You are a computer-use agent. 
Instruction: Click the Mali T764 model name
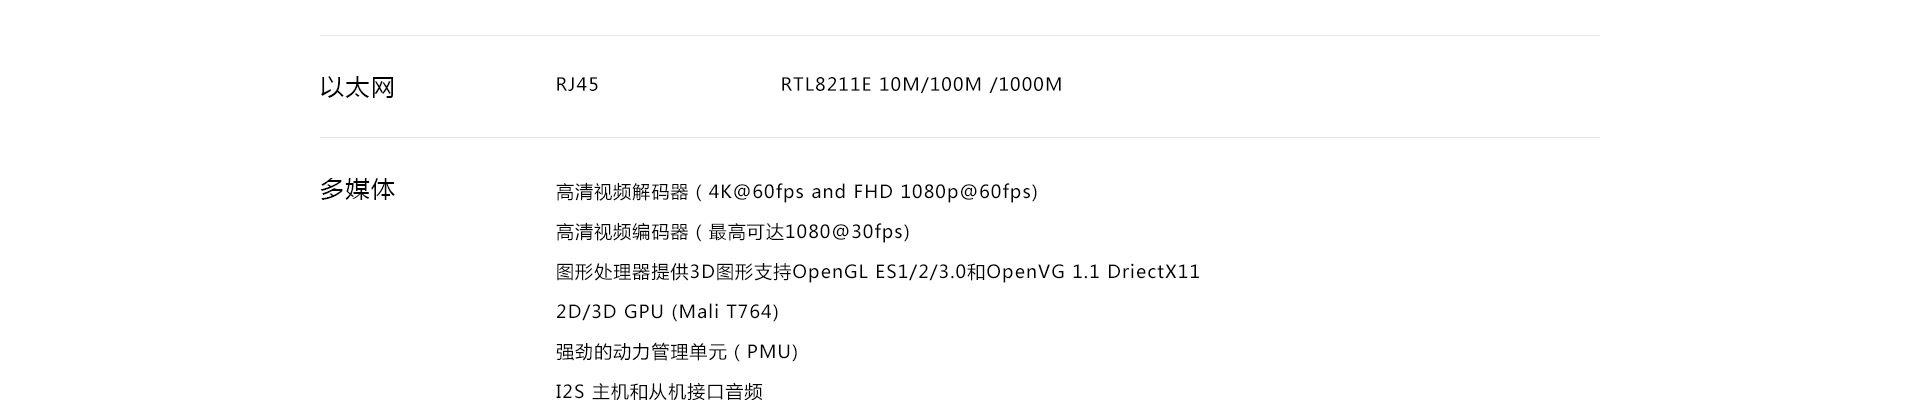coord(725,312)
